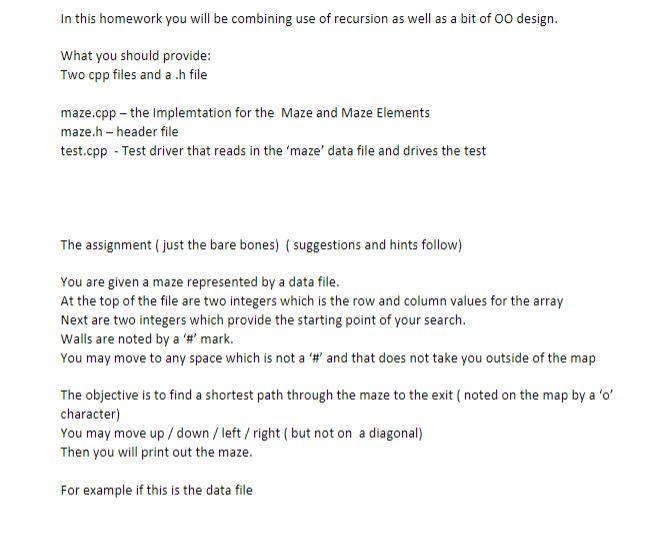Click the opening line about recursion and OO design

[x=309, y=19]
